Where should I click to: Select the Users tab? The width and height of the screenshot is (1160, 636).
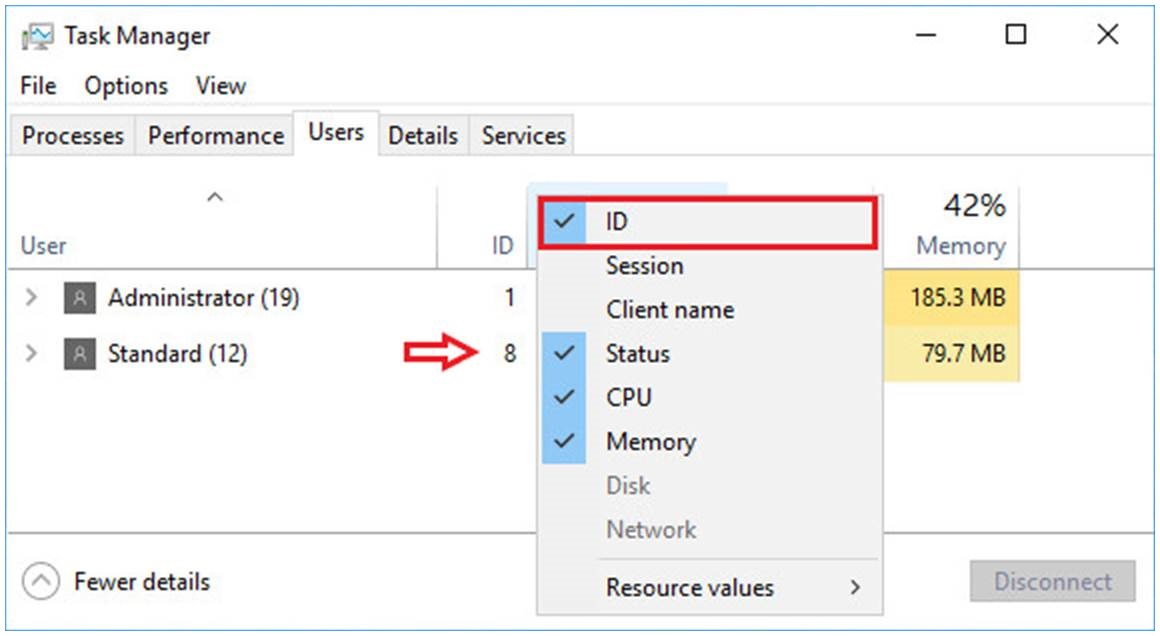pyautogui.click(x=337, y=132)
